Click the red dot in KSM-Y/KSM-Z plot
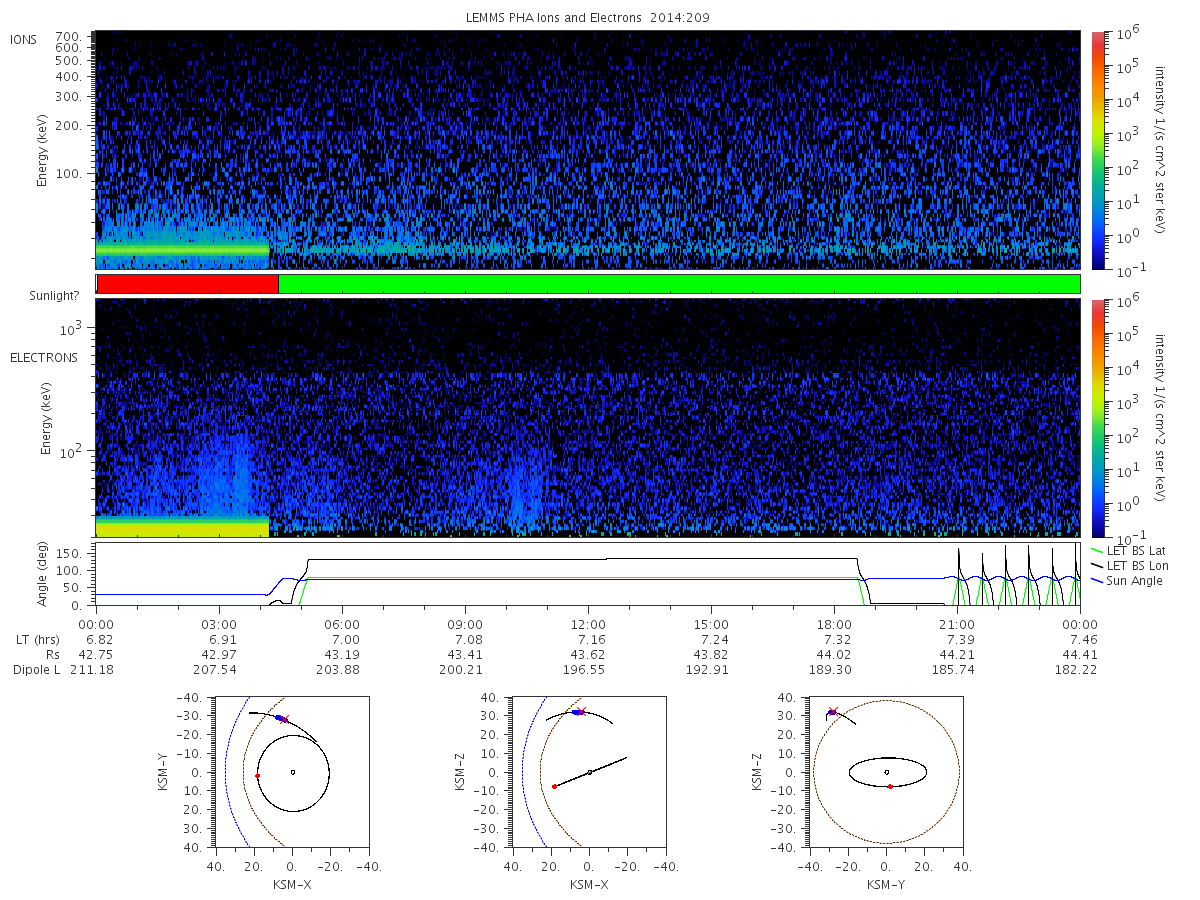 coord(889,787)
